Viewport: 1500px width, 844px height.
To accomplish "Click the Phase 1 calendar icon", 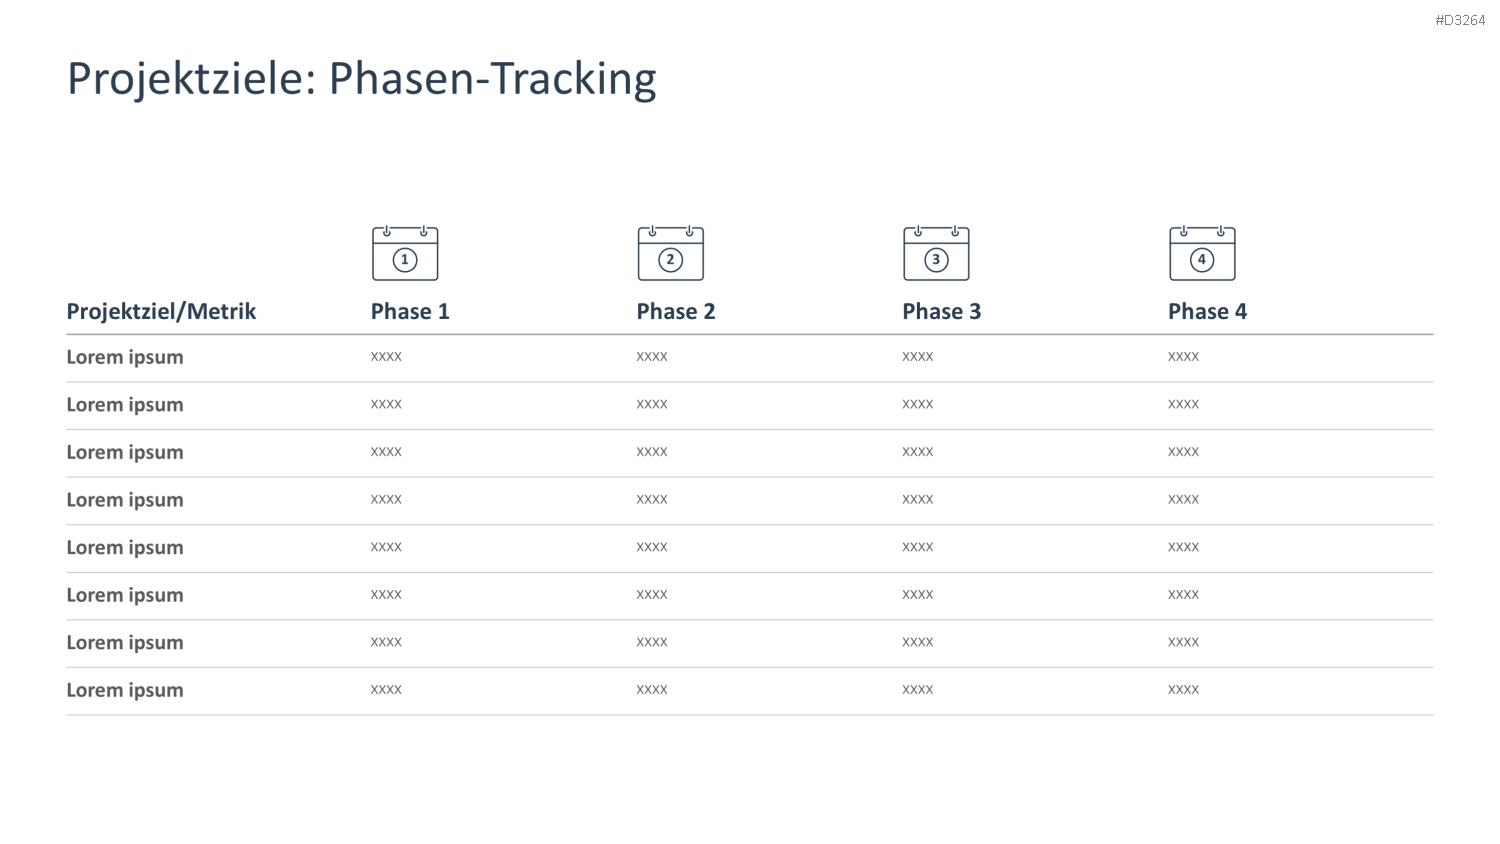I will (x=405, y=253).
